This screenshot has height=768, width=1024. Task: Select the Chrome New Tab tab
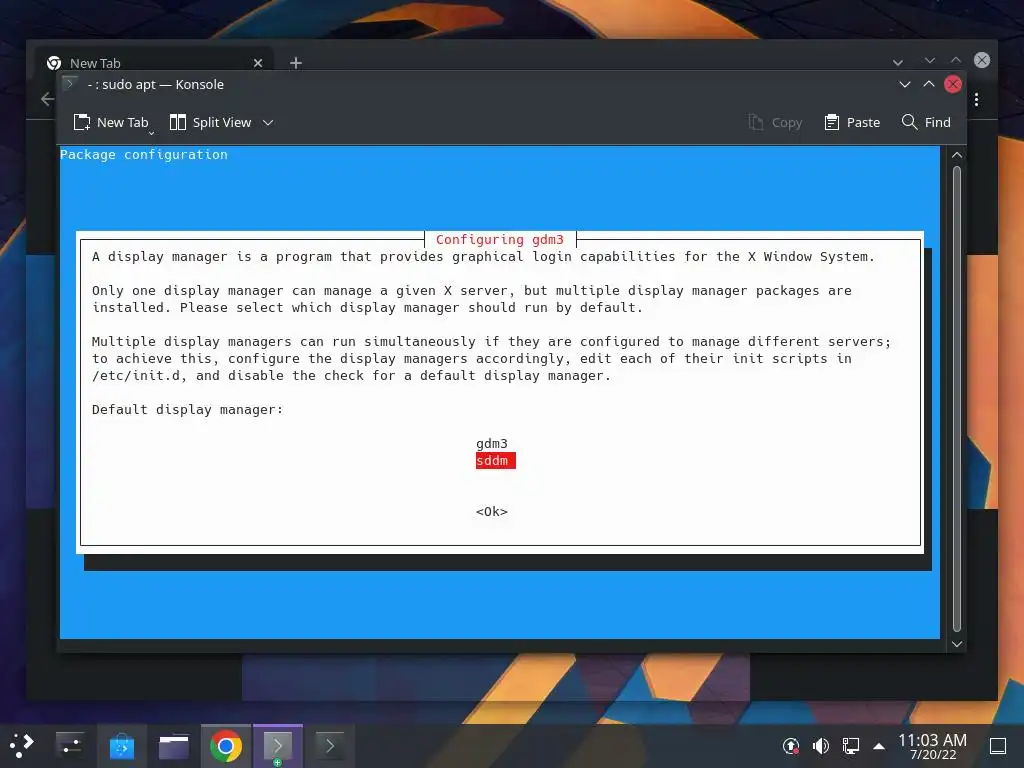(153, 63)
